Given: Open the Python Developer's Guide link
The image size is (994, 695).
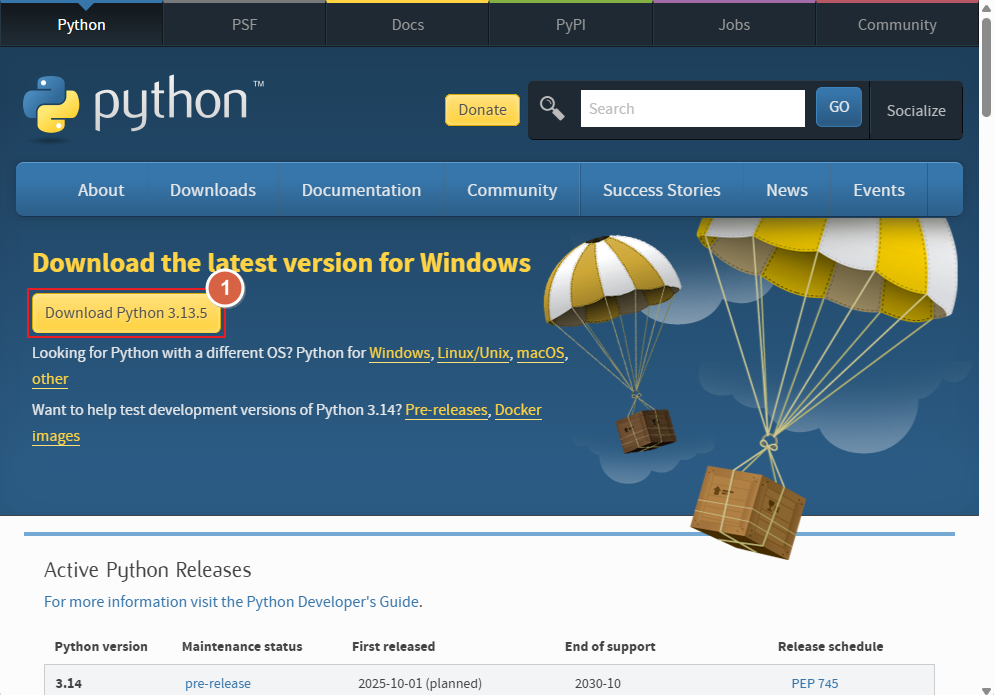Looking at the screenshot, I should coord(231,601).
